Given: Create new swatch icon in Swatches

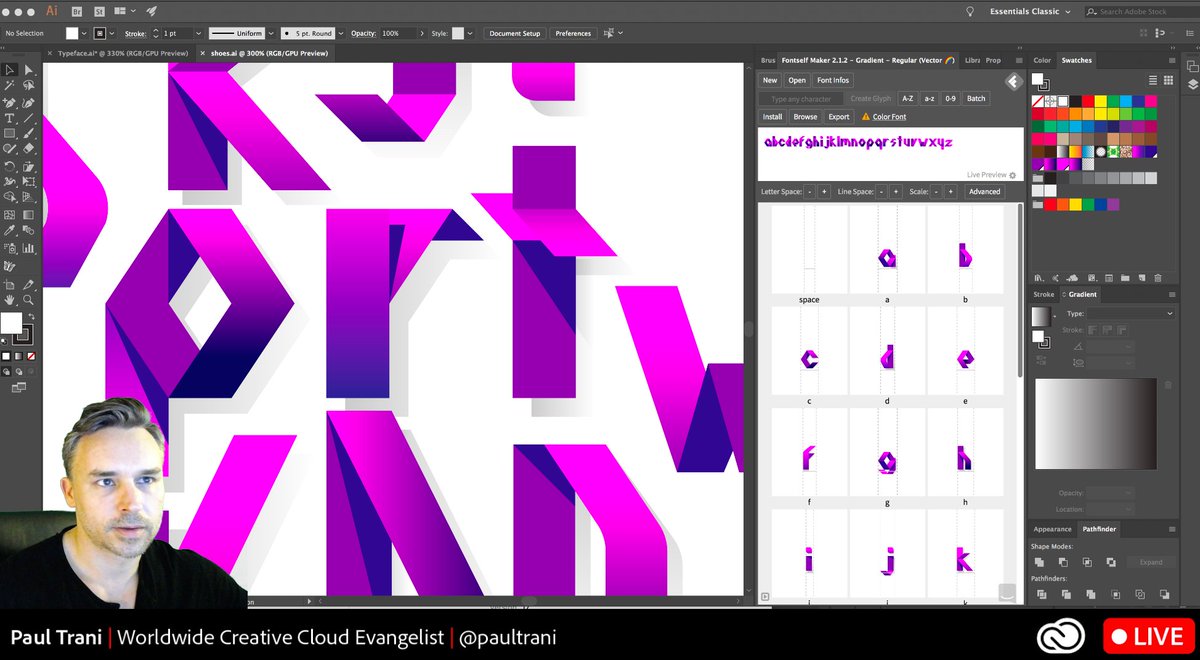Looking at the screenshot, I should tap(1141, 278).
